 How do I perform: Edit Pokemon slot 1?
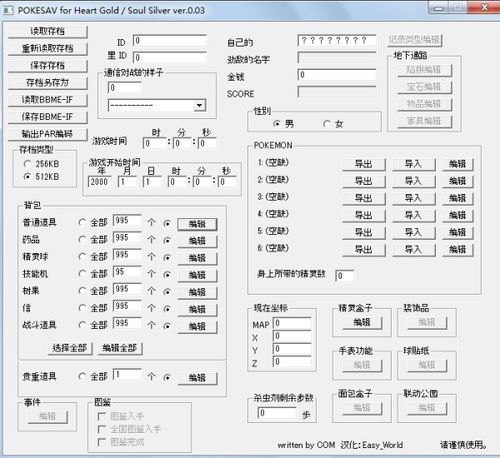[x=457, y=164]
